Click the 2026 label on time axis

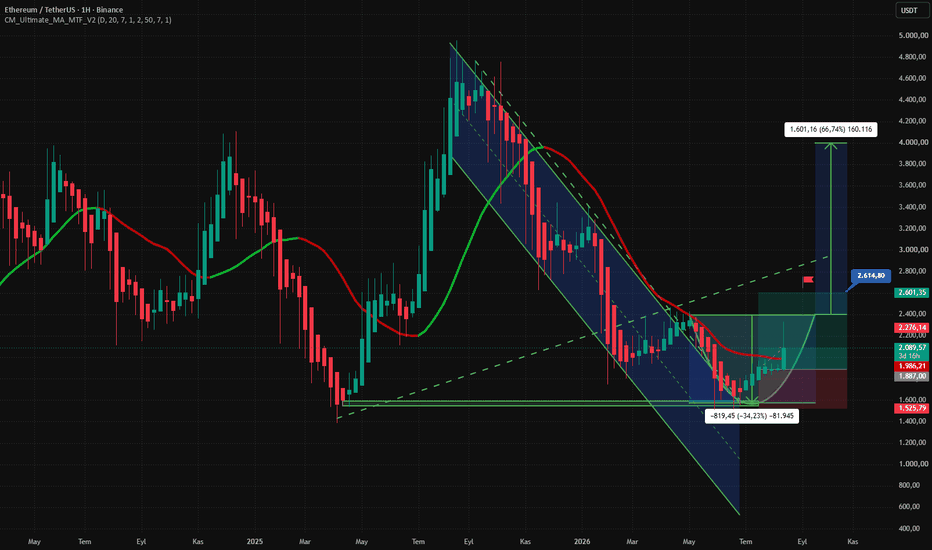pos(582,542)
